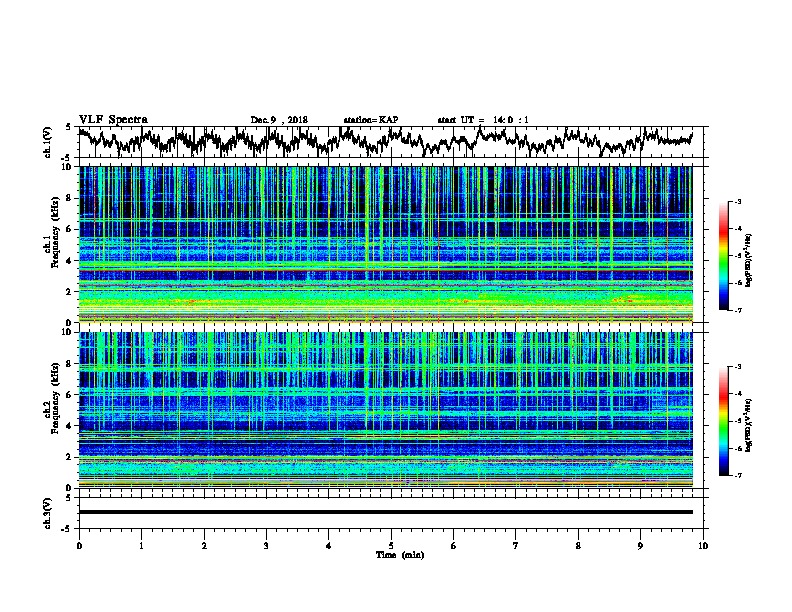
Task: Click the "8" tick label on the time axis
Action: point(578,546)
